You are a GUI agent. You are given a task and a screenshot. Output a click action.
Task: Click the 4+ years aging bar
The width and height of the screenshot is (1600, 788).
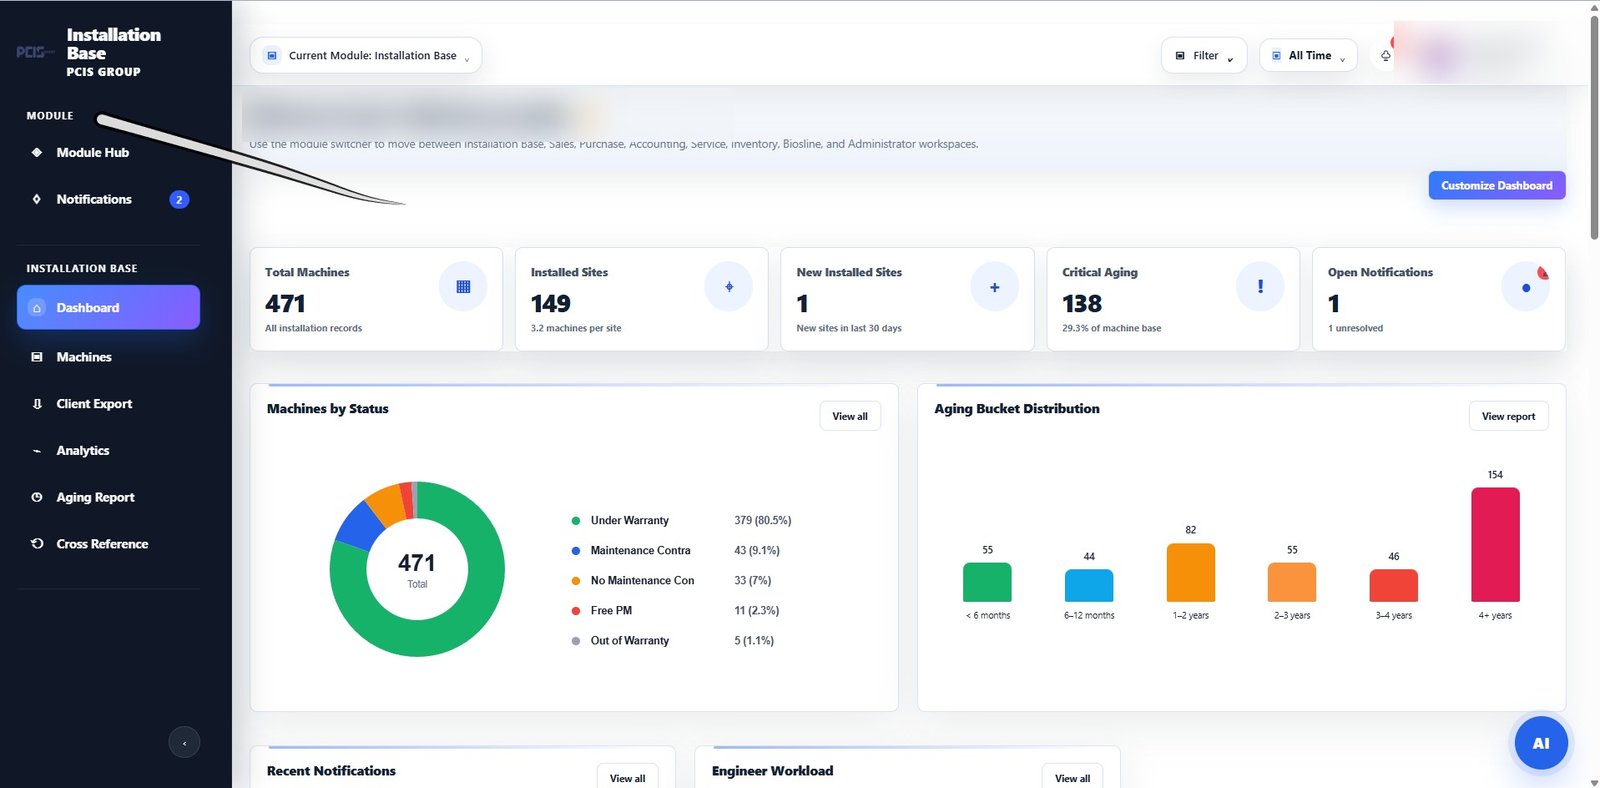1495,545
